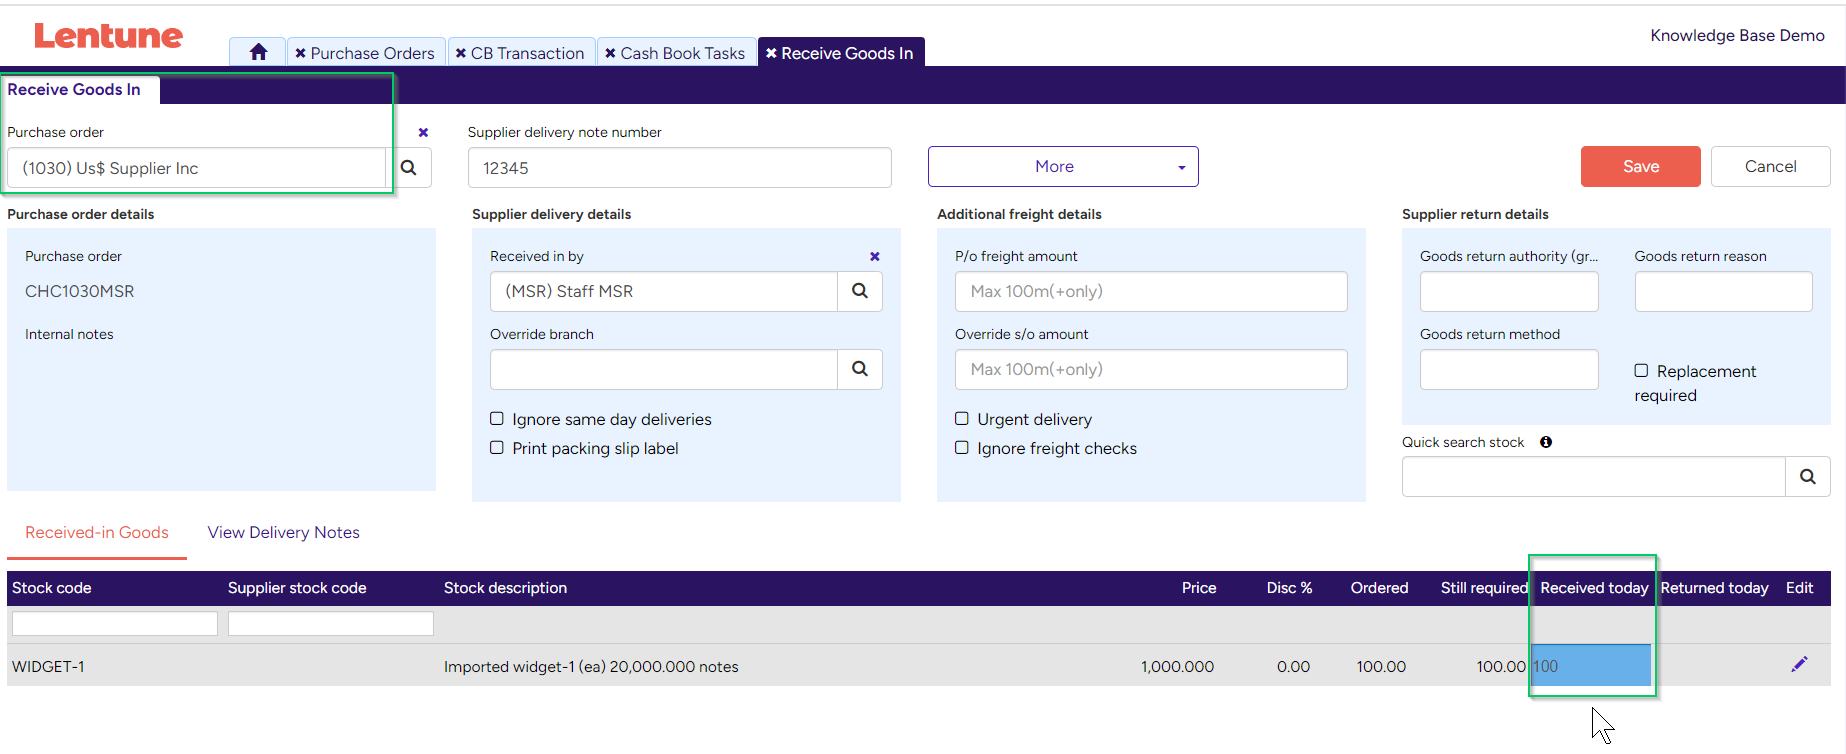This screenshot has width=1846, height=754.
Task: Sort by Supplier stock code header
Action: (297, 588)
